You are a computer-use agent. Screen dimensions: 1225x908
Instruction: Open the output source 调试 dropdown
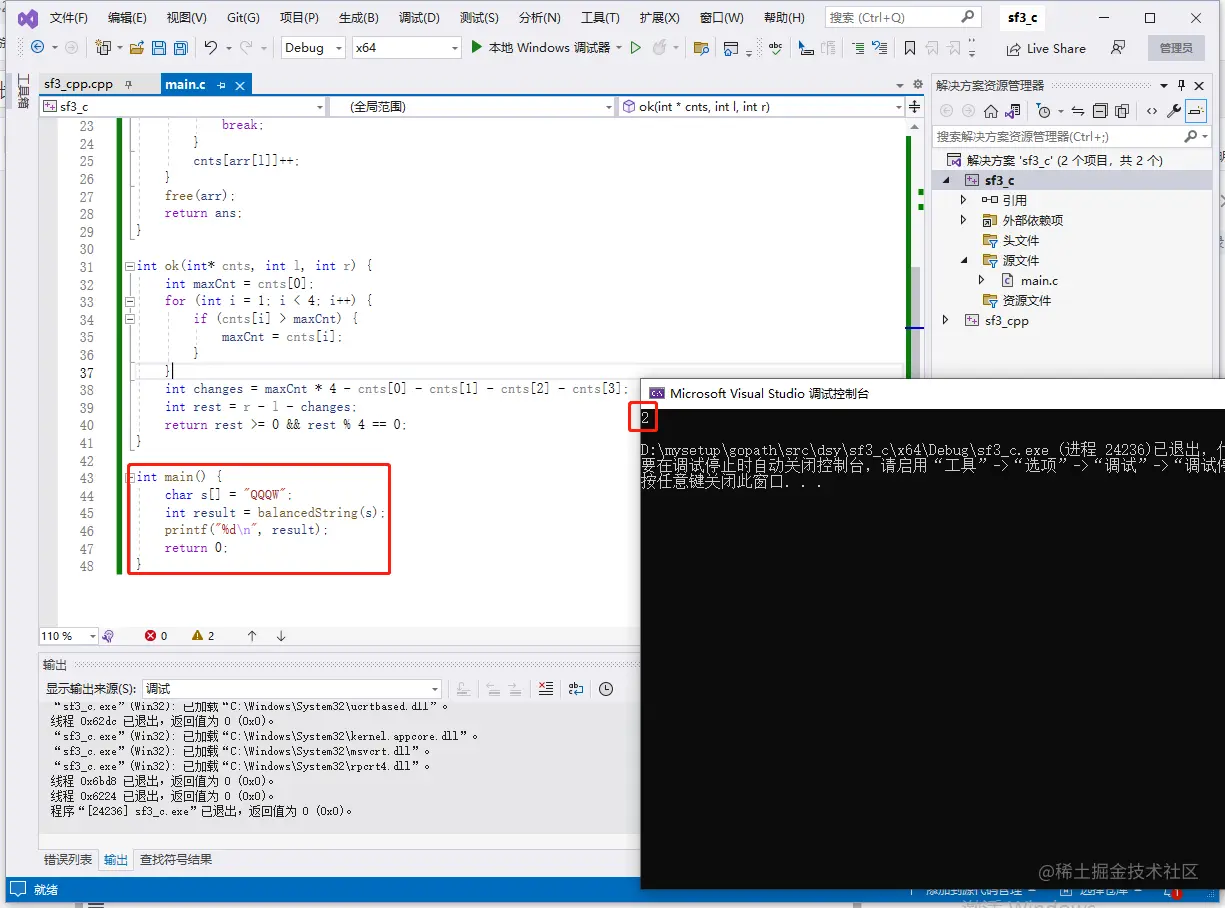click(x=292, y=688)
